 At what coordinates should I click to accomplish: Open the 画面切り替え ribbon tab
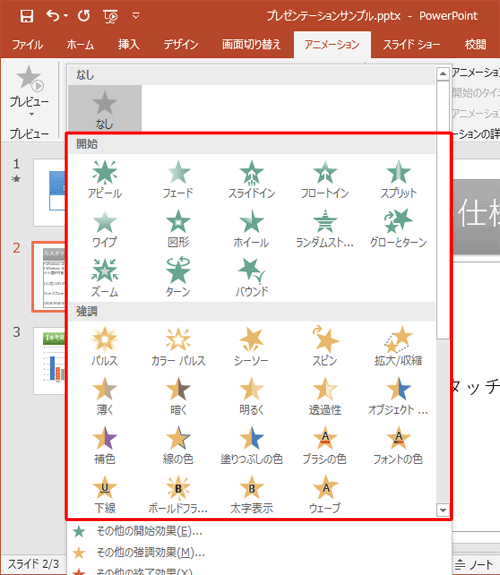tap(251, 45)
